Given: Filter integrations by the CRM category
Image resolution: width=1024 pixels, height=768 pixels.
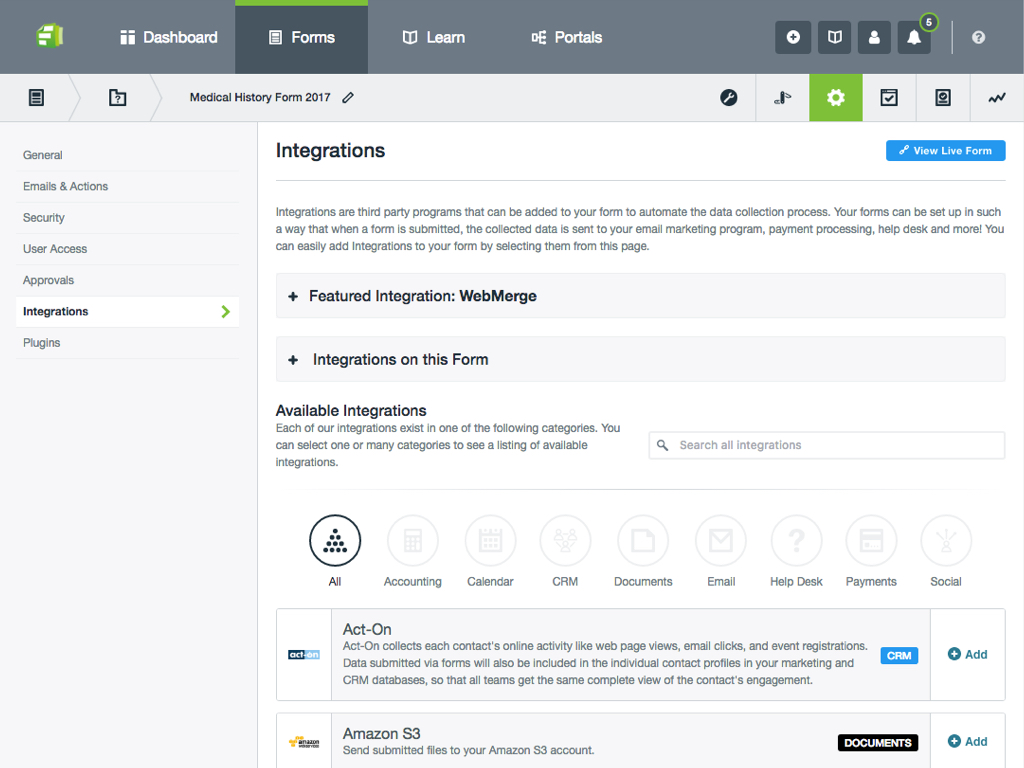Looking at the screenshot, I should [565, 540].
